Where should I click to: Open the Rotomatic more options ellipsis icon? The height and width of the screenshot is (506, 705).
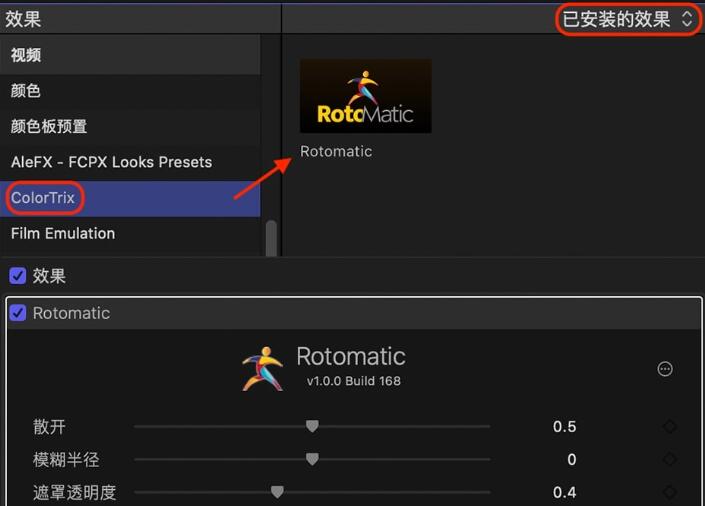coord(665,369)
